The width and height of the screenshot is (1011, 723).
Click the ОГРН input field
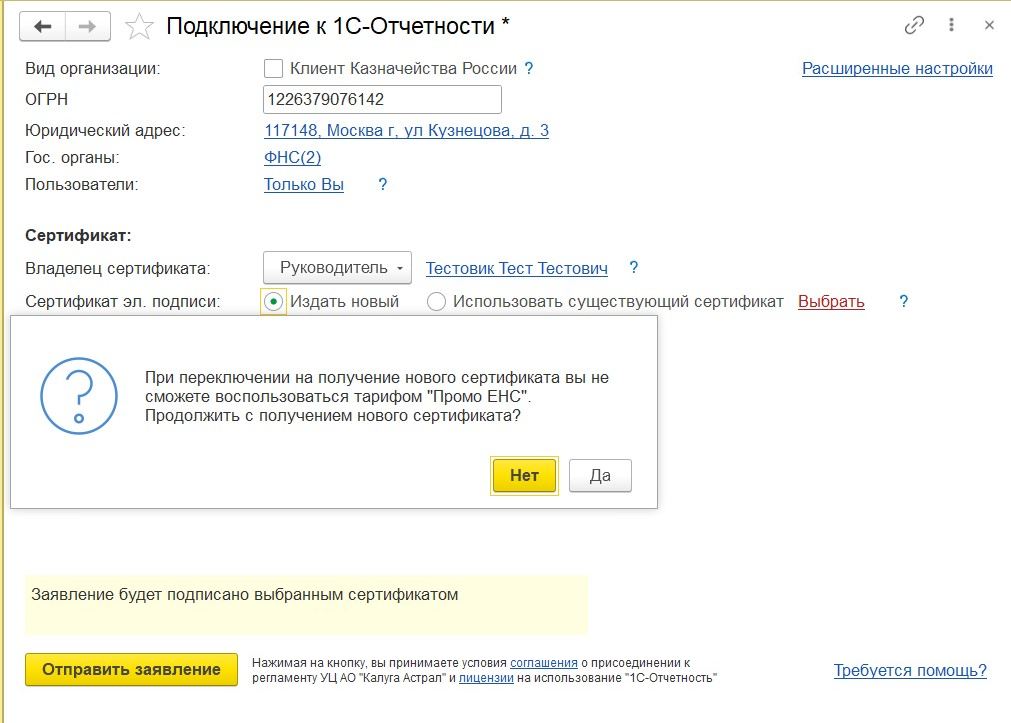382,100
